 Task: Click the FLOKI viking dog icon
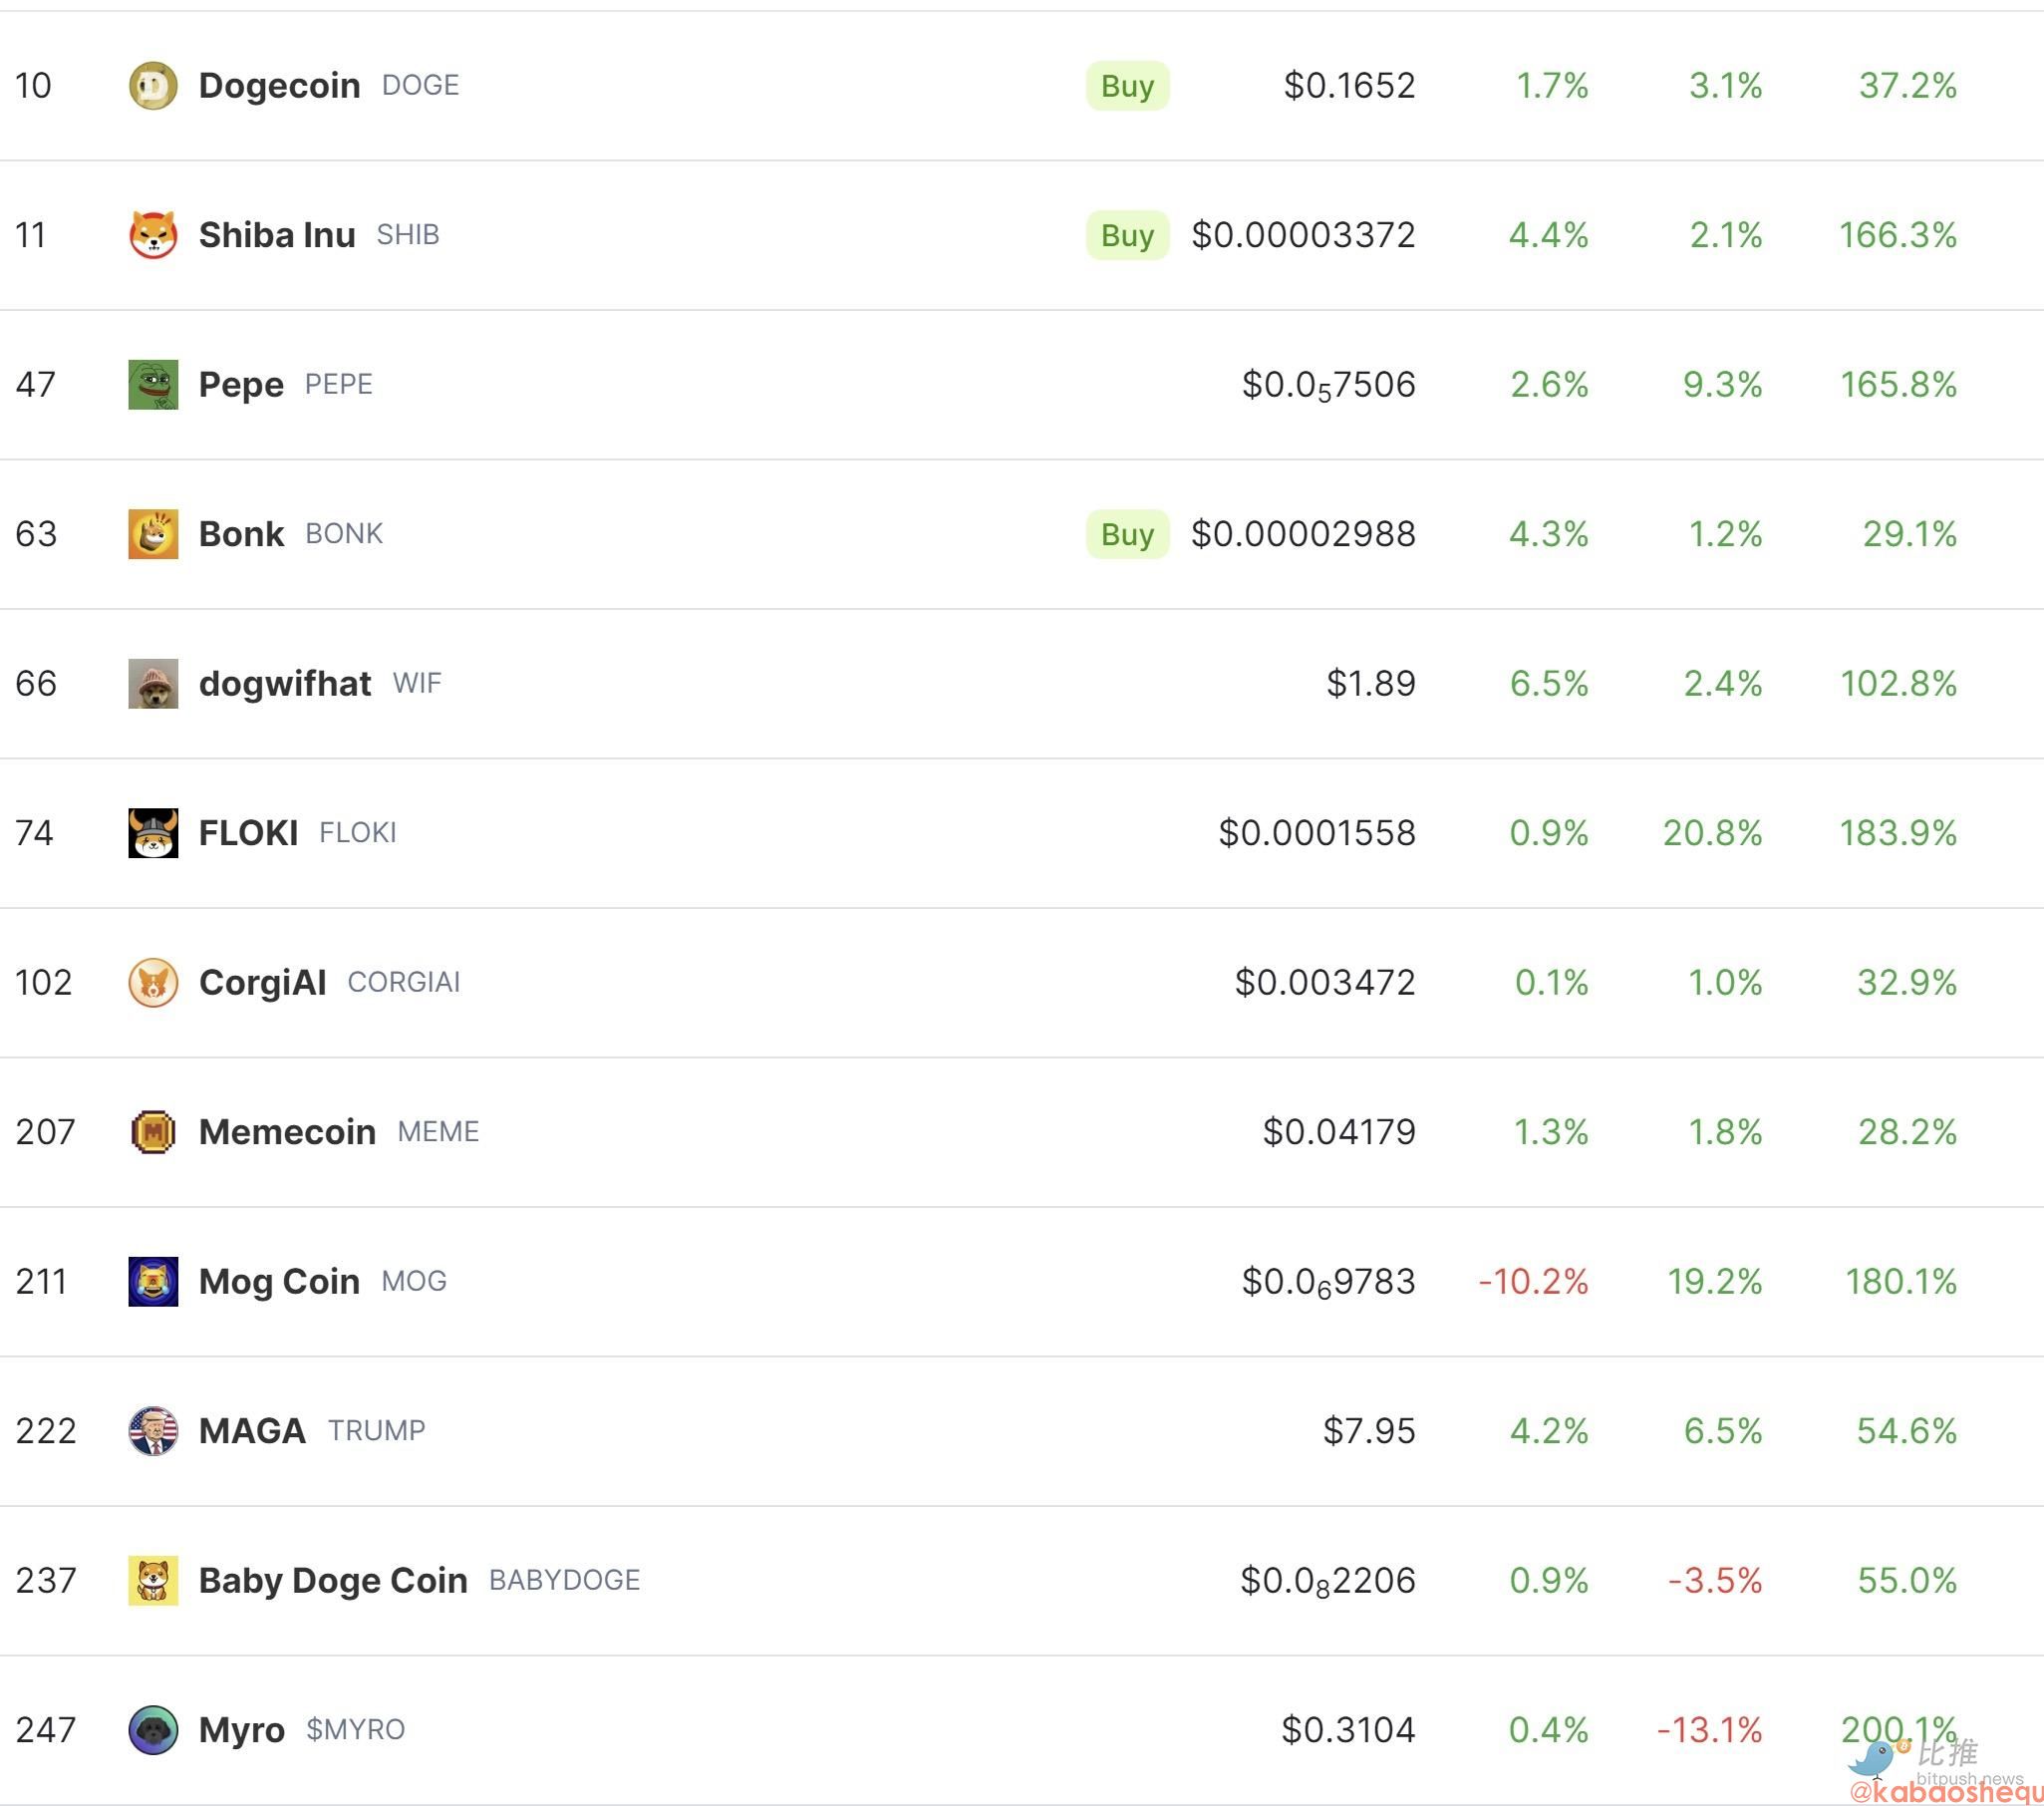point(153,833)
